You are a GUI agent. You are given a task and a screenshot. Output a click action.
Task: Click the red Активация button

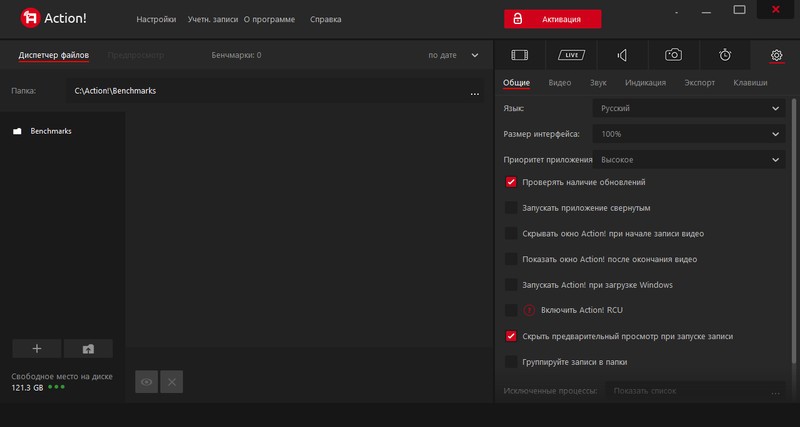pyautogui.click(x=553, y=19)
